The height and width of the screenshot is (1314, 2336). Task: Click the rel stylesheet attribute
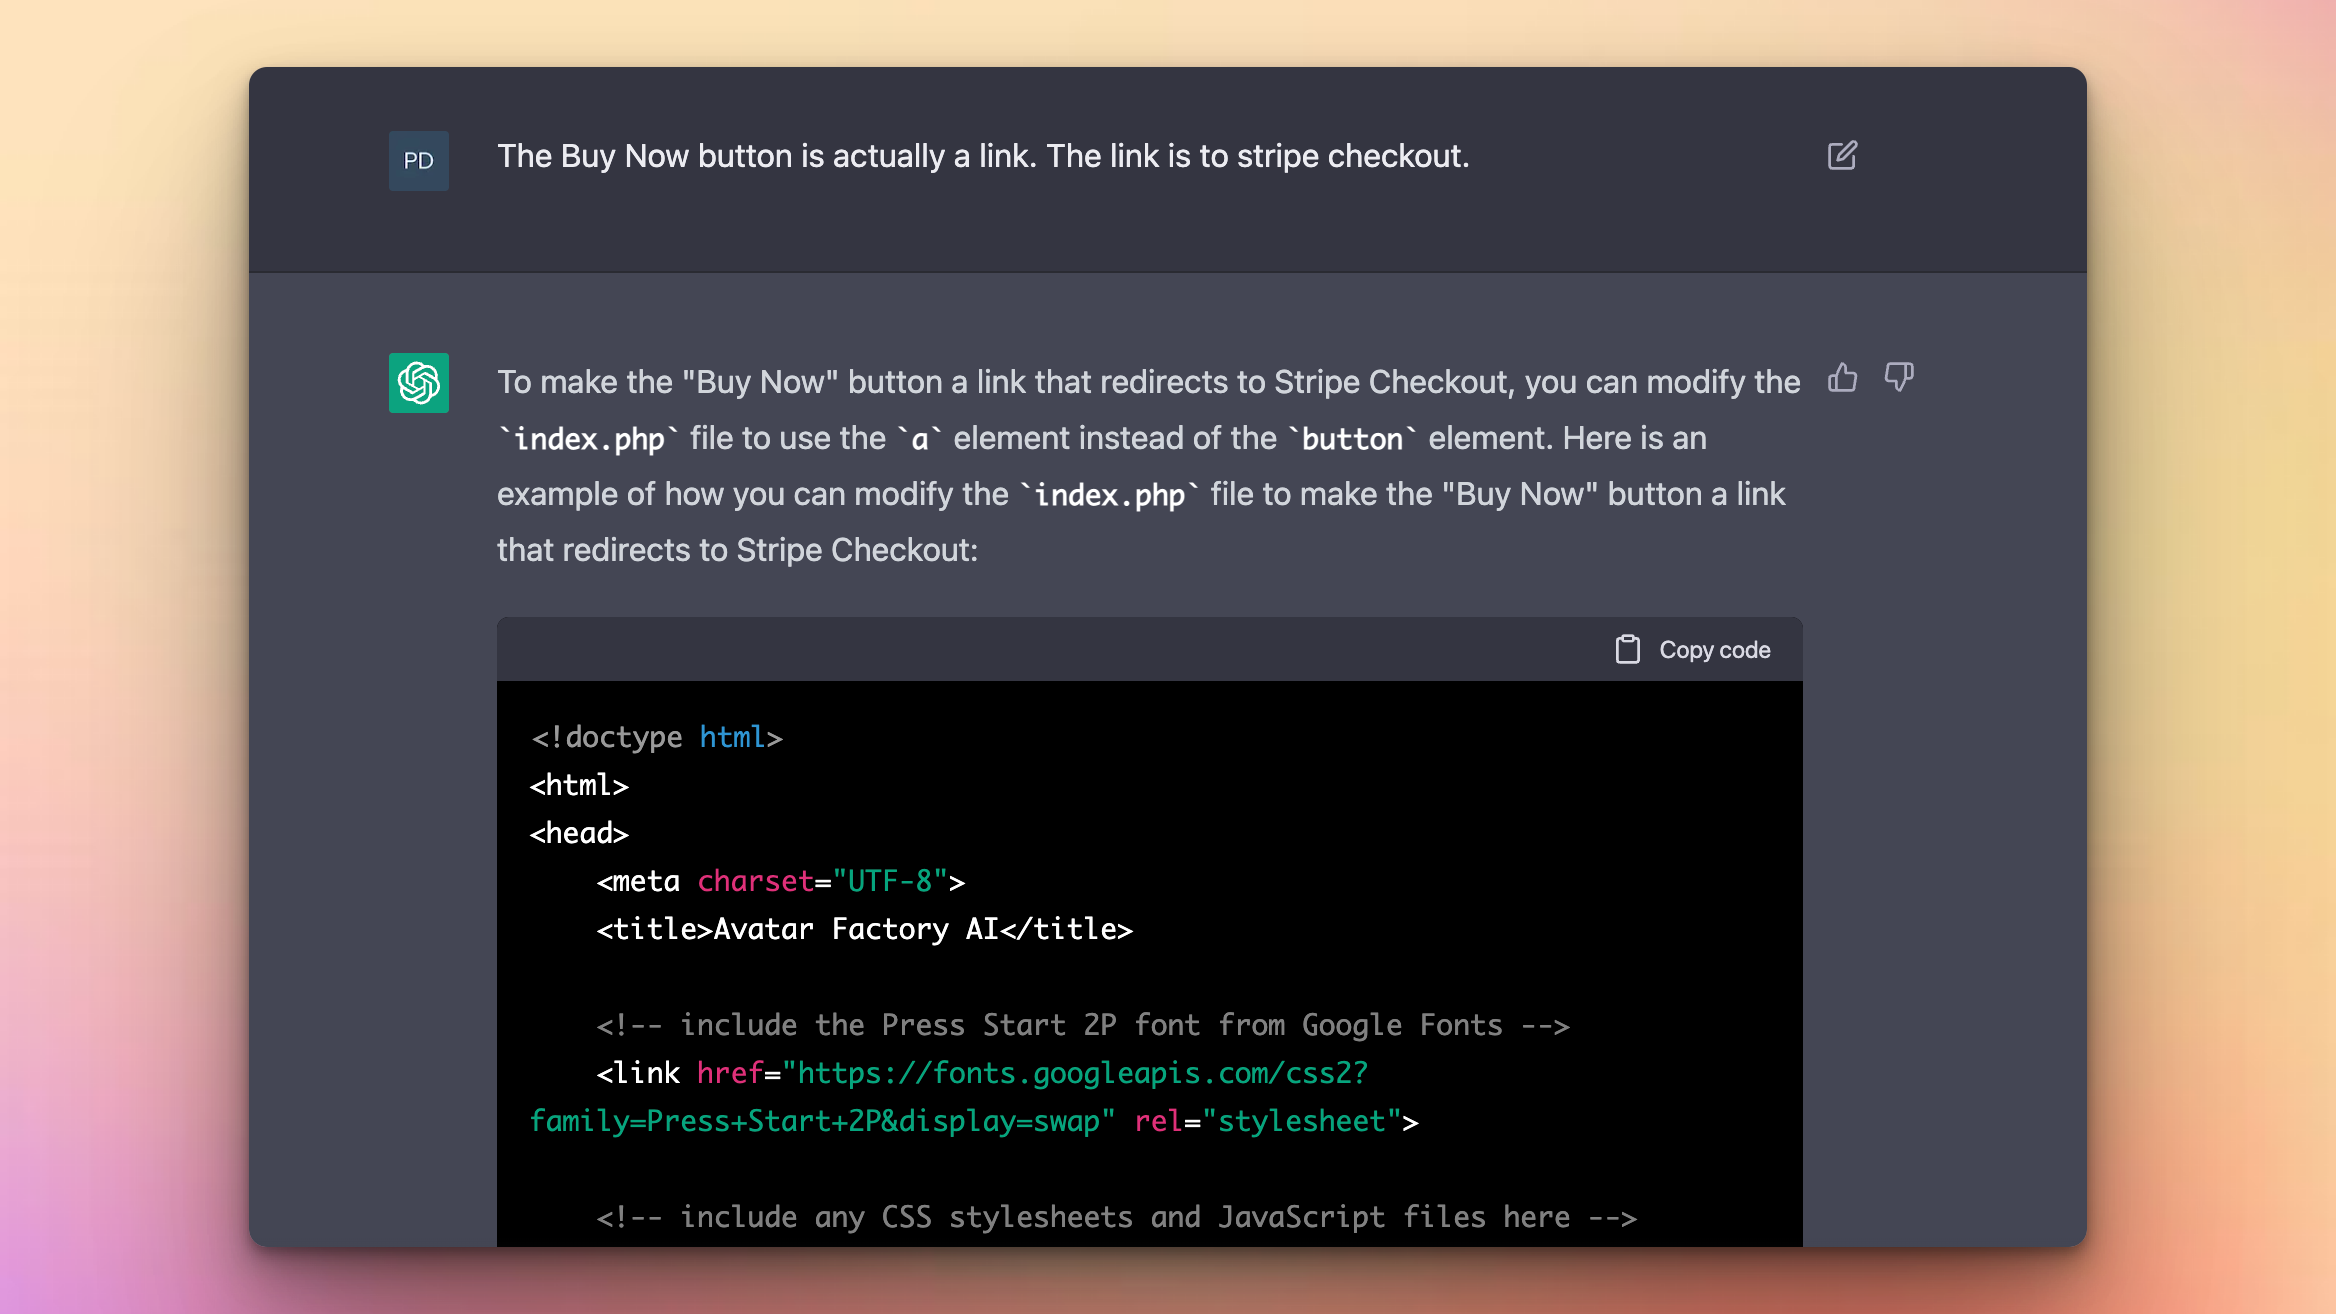tap(1275, 1121)
